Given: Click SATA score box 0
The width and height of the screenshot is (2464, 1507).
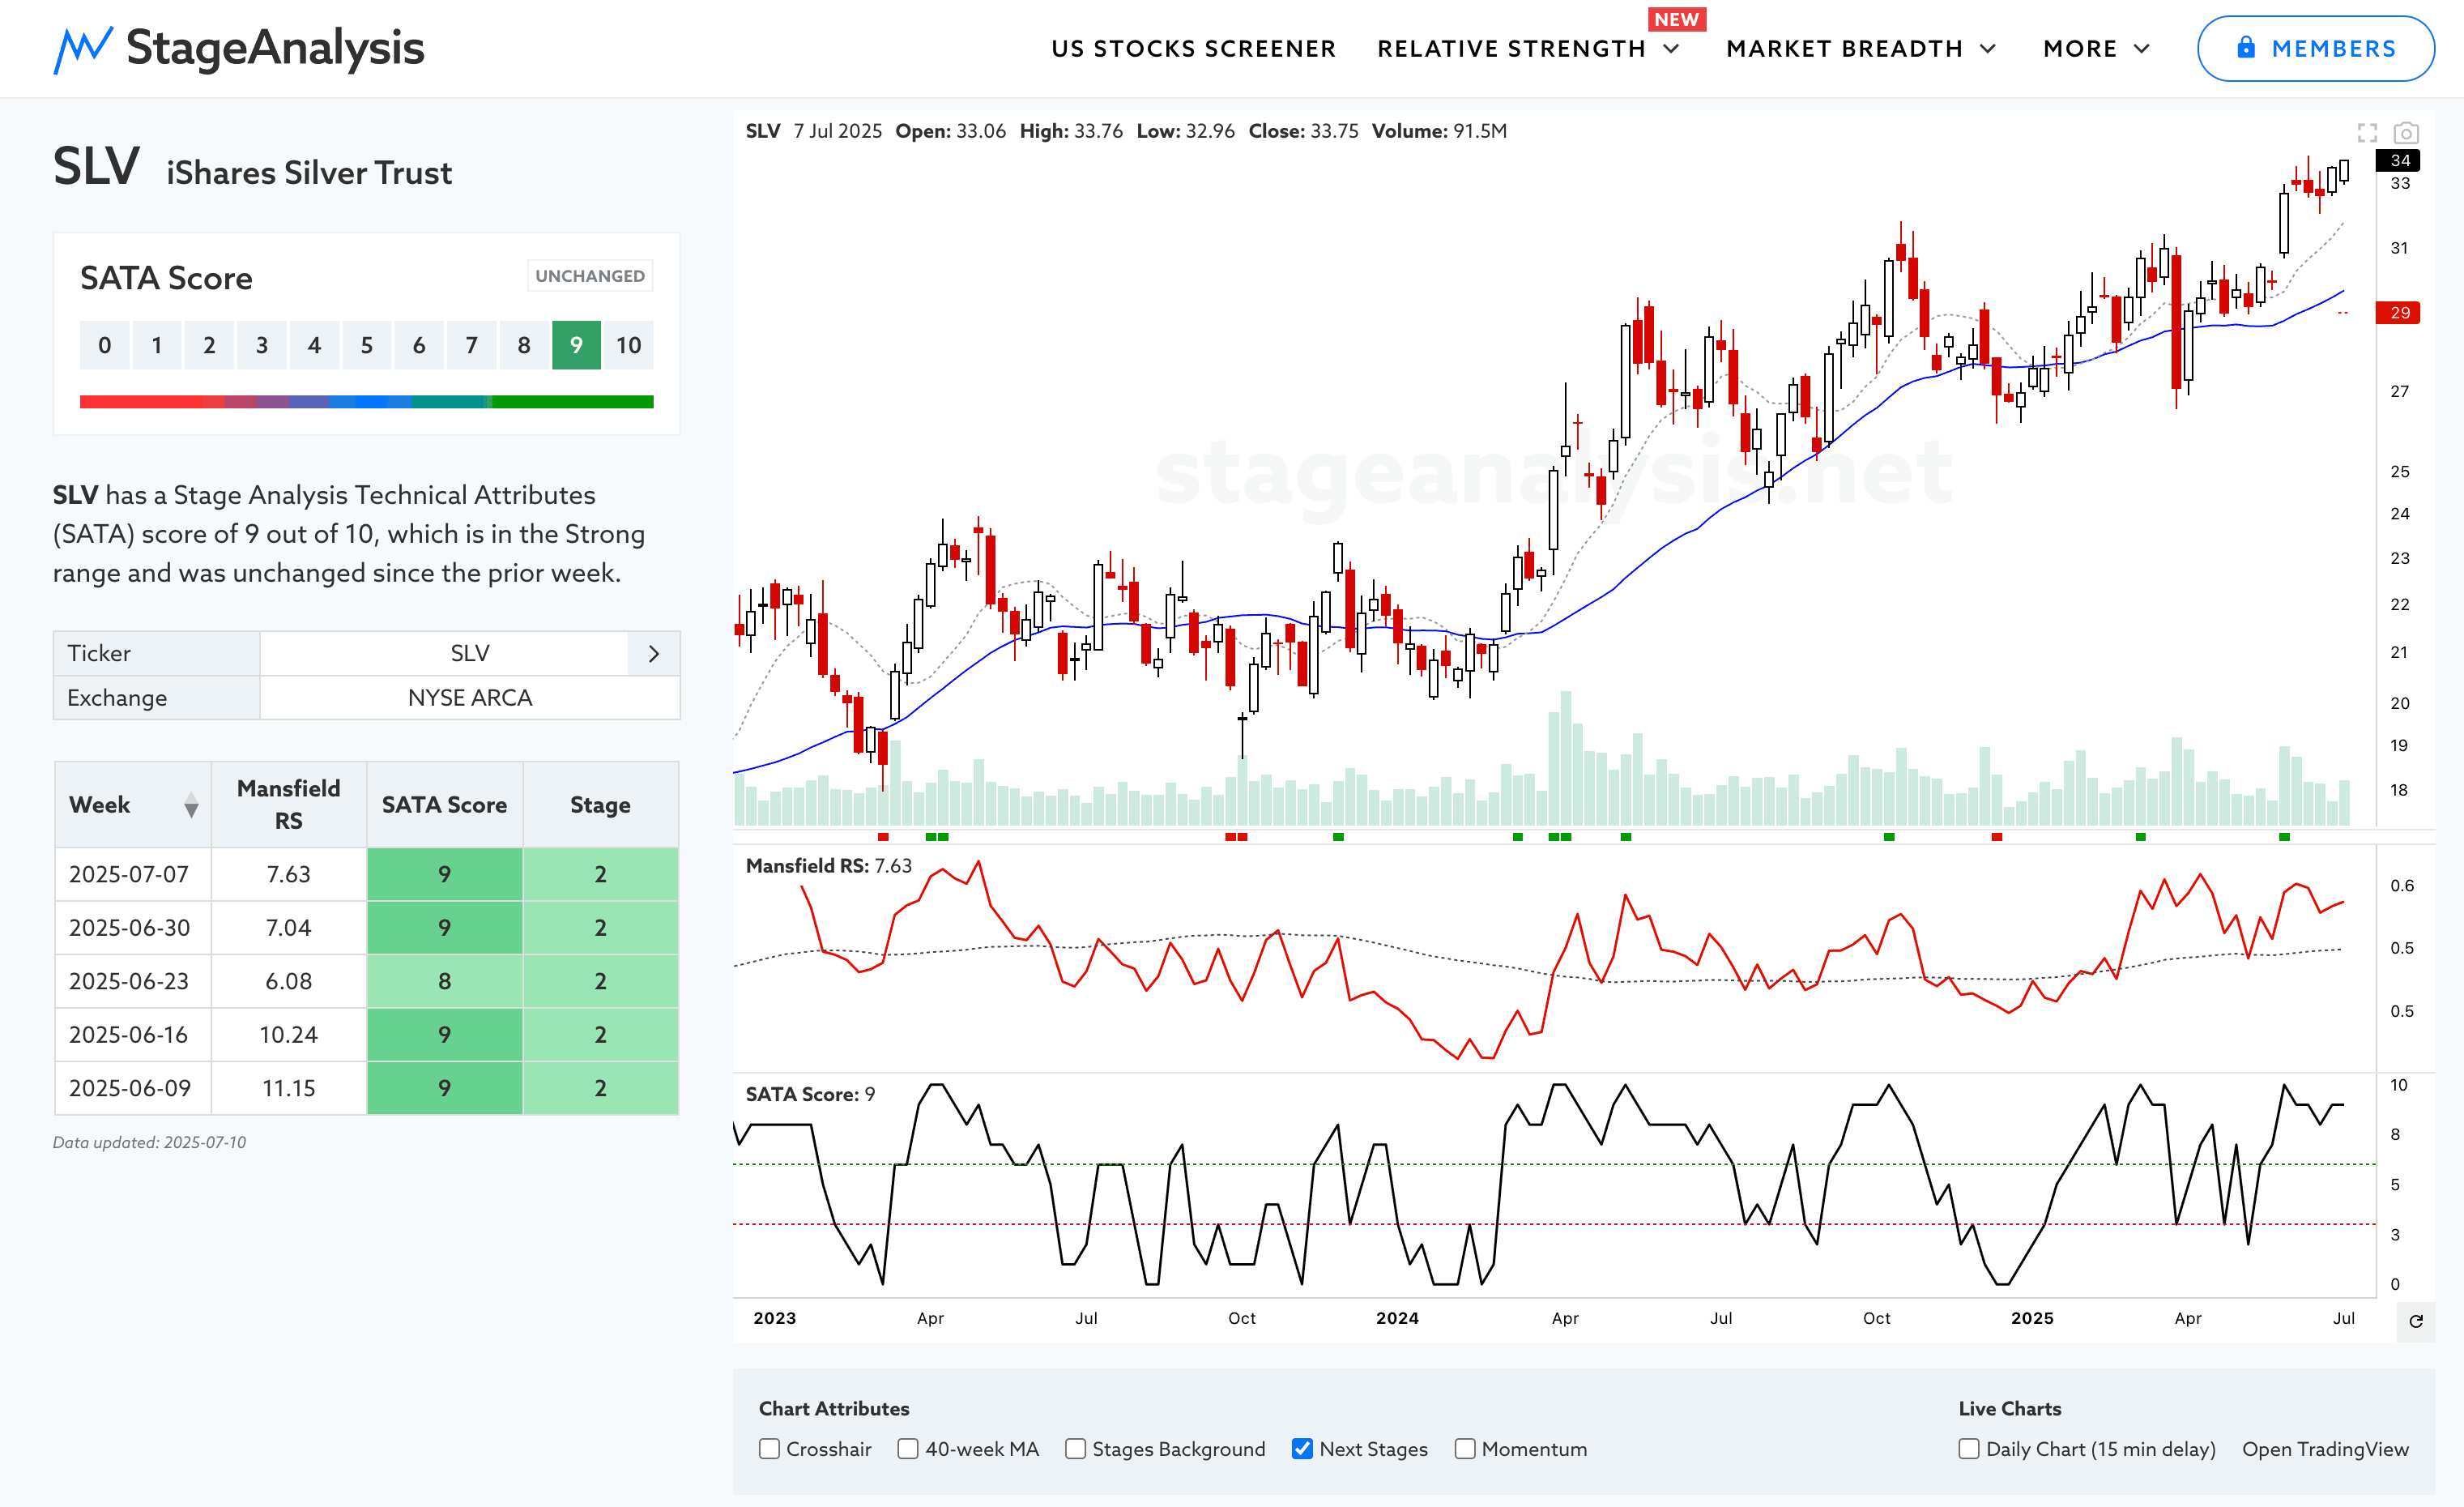Looking at the screenshot, I should point(104,345).
